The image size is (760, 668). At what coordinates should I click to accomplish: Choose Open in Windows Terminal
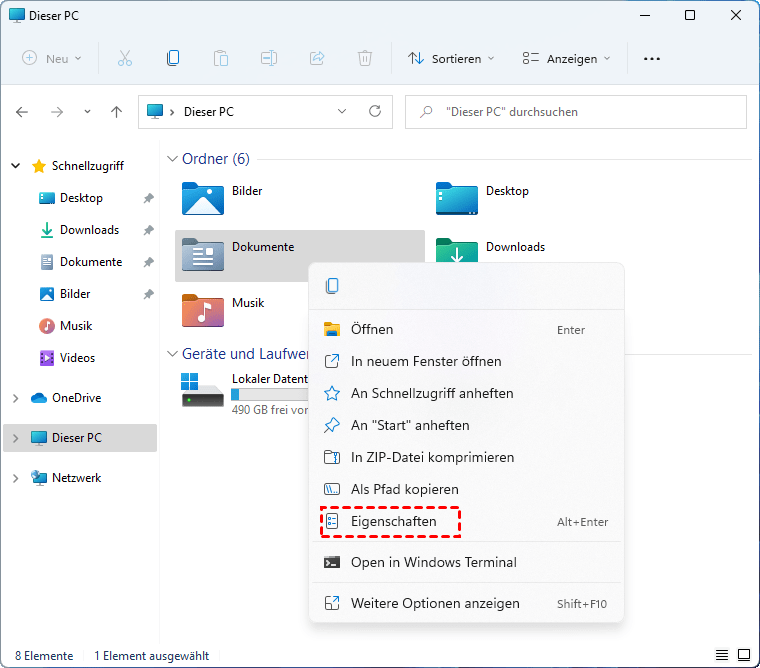tap(466, 562)
